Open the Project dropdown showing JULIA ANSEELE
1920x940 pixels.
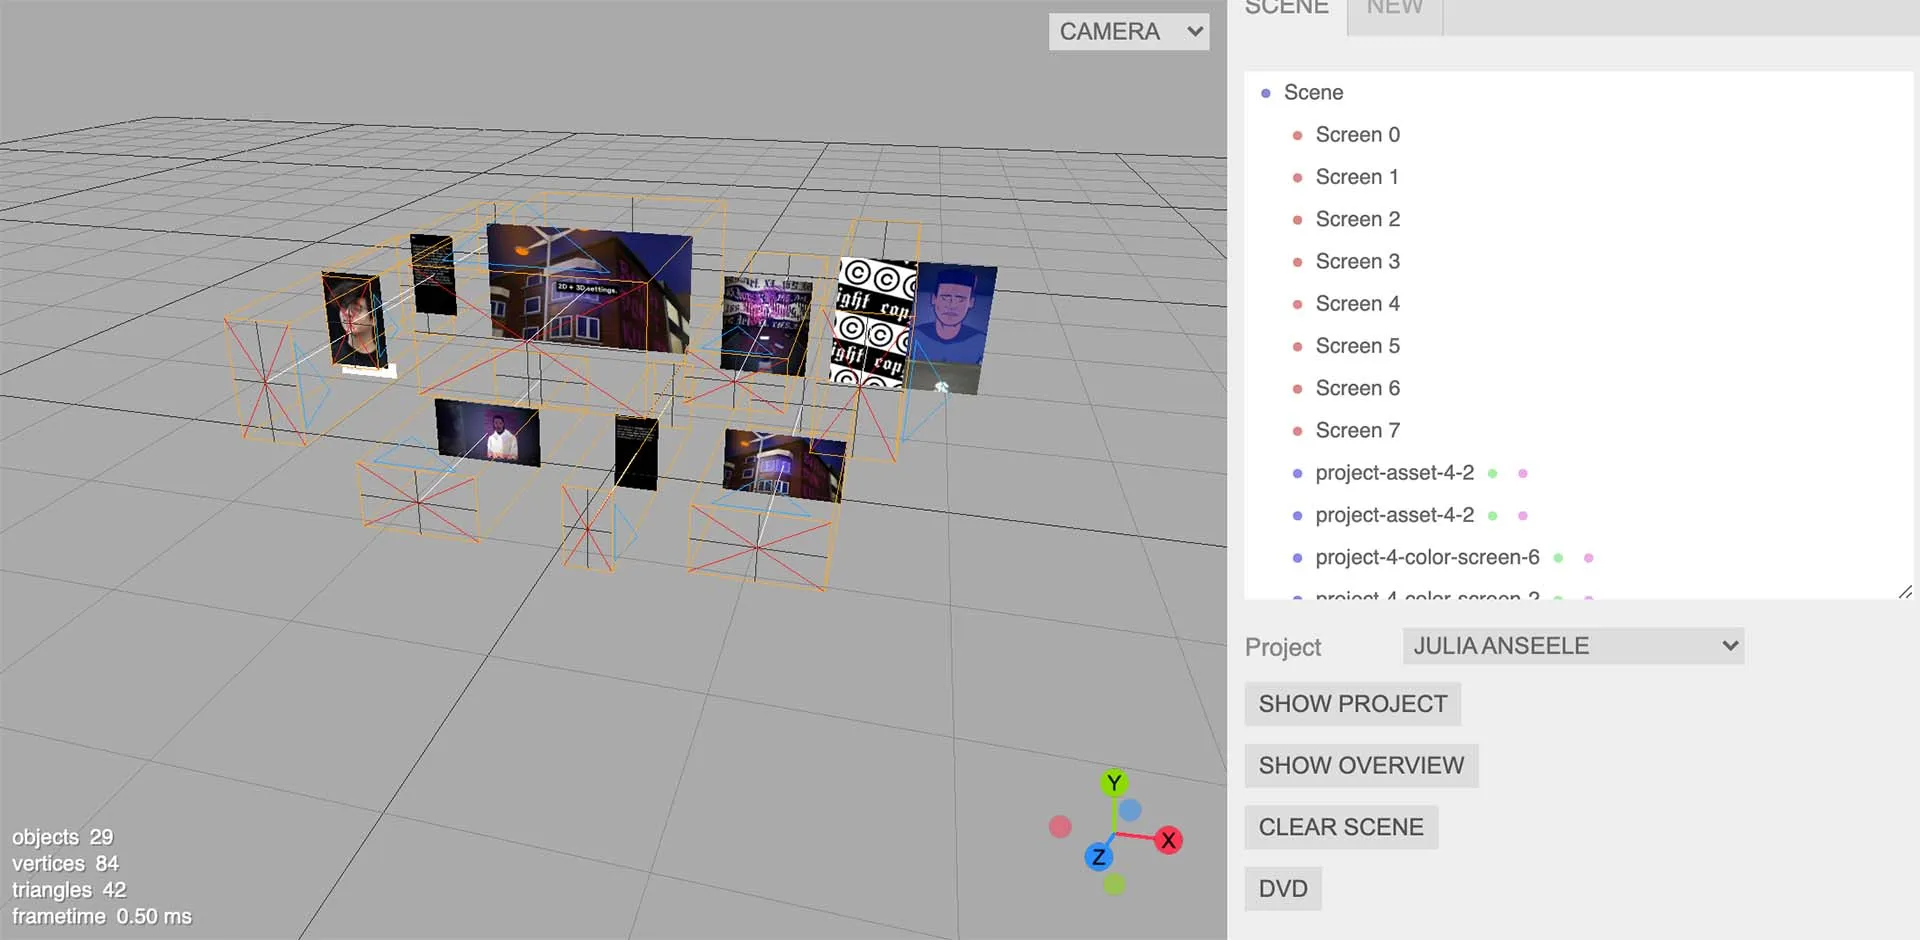point(1572,646)
